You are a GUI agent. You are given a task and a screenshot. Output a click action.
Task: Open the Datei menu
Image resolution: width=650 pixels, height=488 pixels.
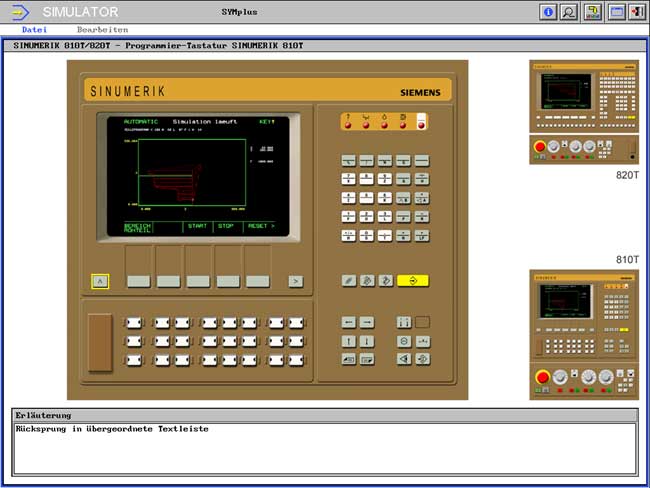pyautogui.click(x=34, y=29)
